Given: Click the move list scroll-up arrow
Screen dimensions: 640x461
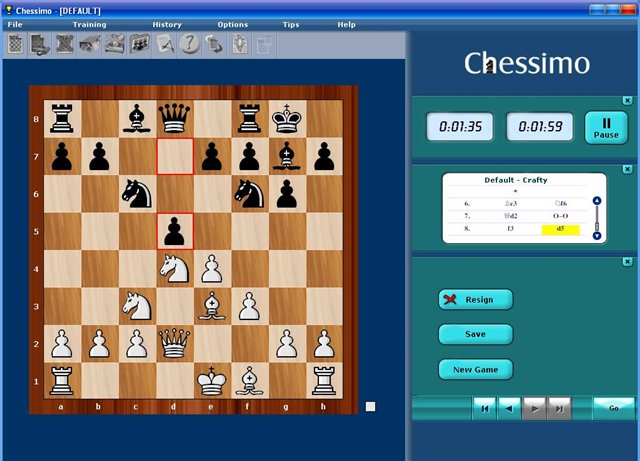Looking at the screenshot, I should pyautogui.click(x=597, y=200).
